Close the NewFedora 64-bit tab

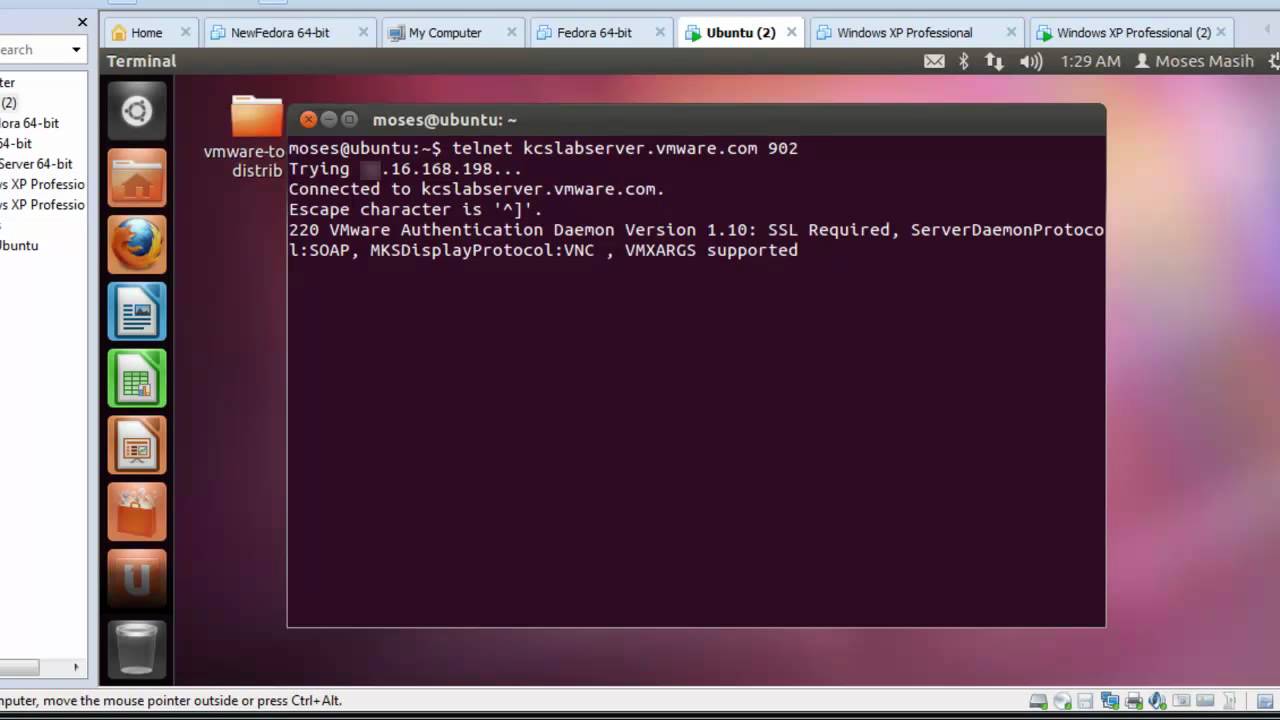pyautogui.click(x=363, y=32)
